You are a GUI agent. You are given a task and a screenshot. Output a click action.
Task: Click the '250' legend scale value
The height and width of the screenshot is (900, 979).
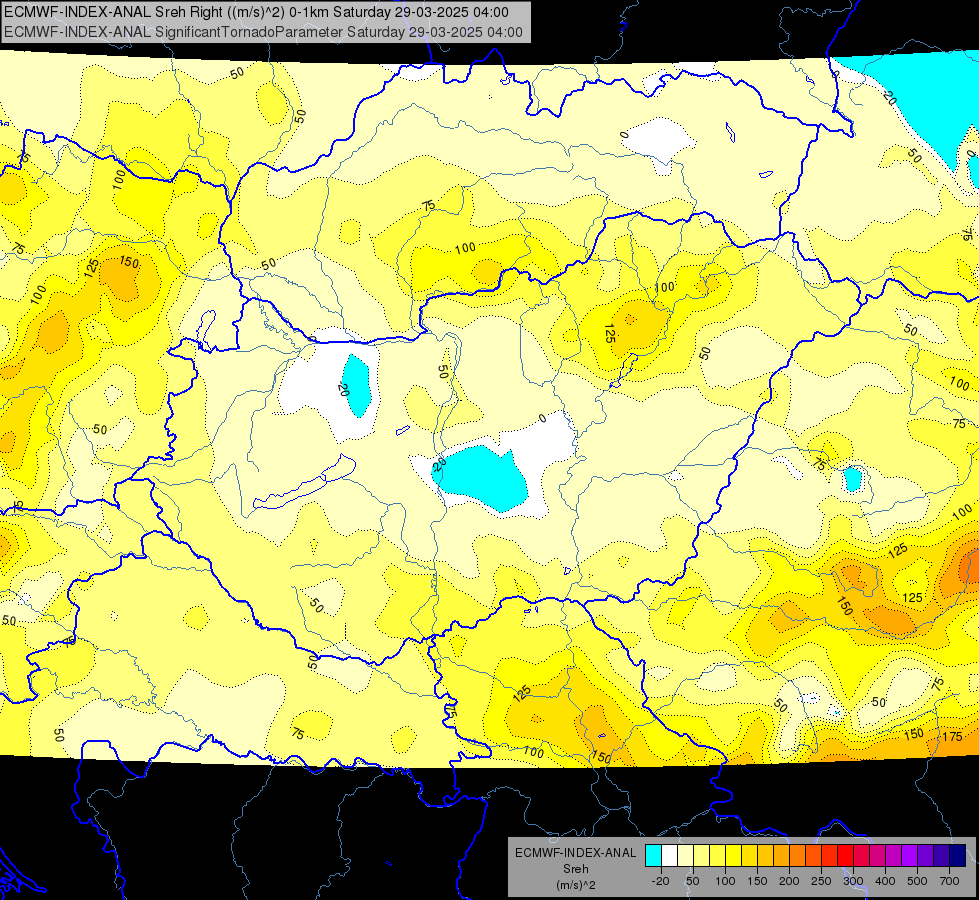821,881
